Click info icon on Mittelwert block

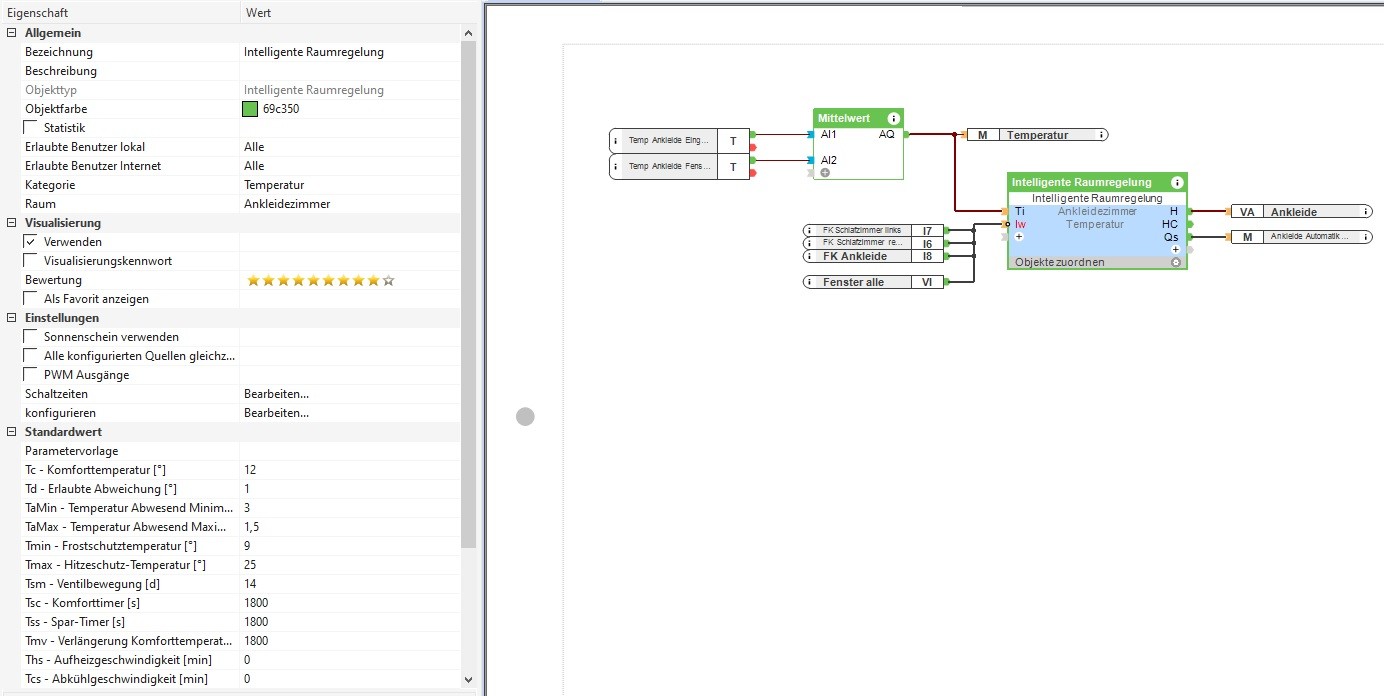click(892, 118)
